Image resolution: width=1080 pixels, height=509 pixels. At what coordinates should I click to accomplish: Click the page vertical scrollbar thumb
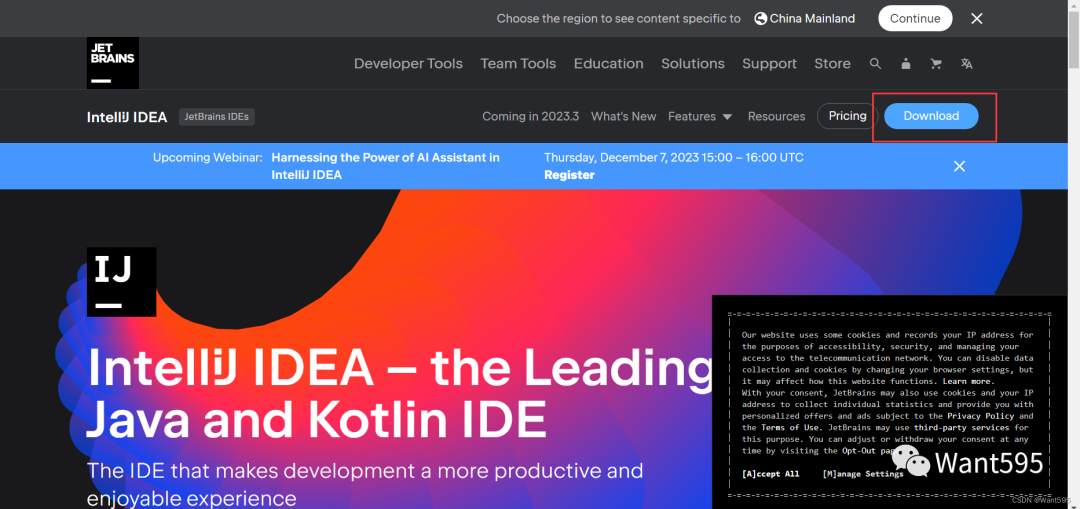[1074, 38]
